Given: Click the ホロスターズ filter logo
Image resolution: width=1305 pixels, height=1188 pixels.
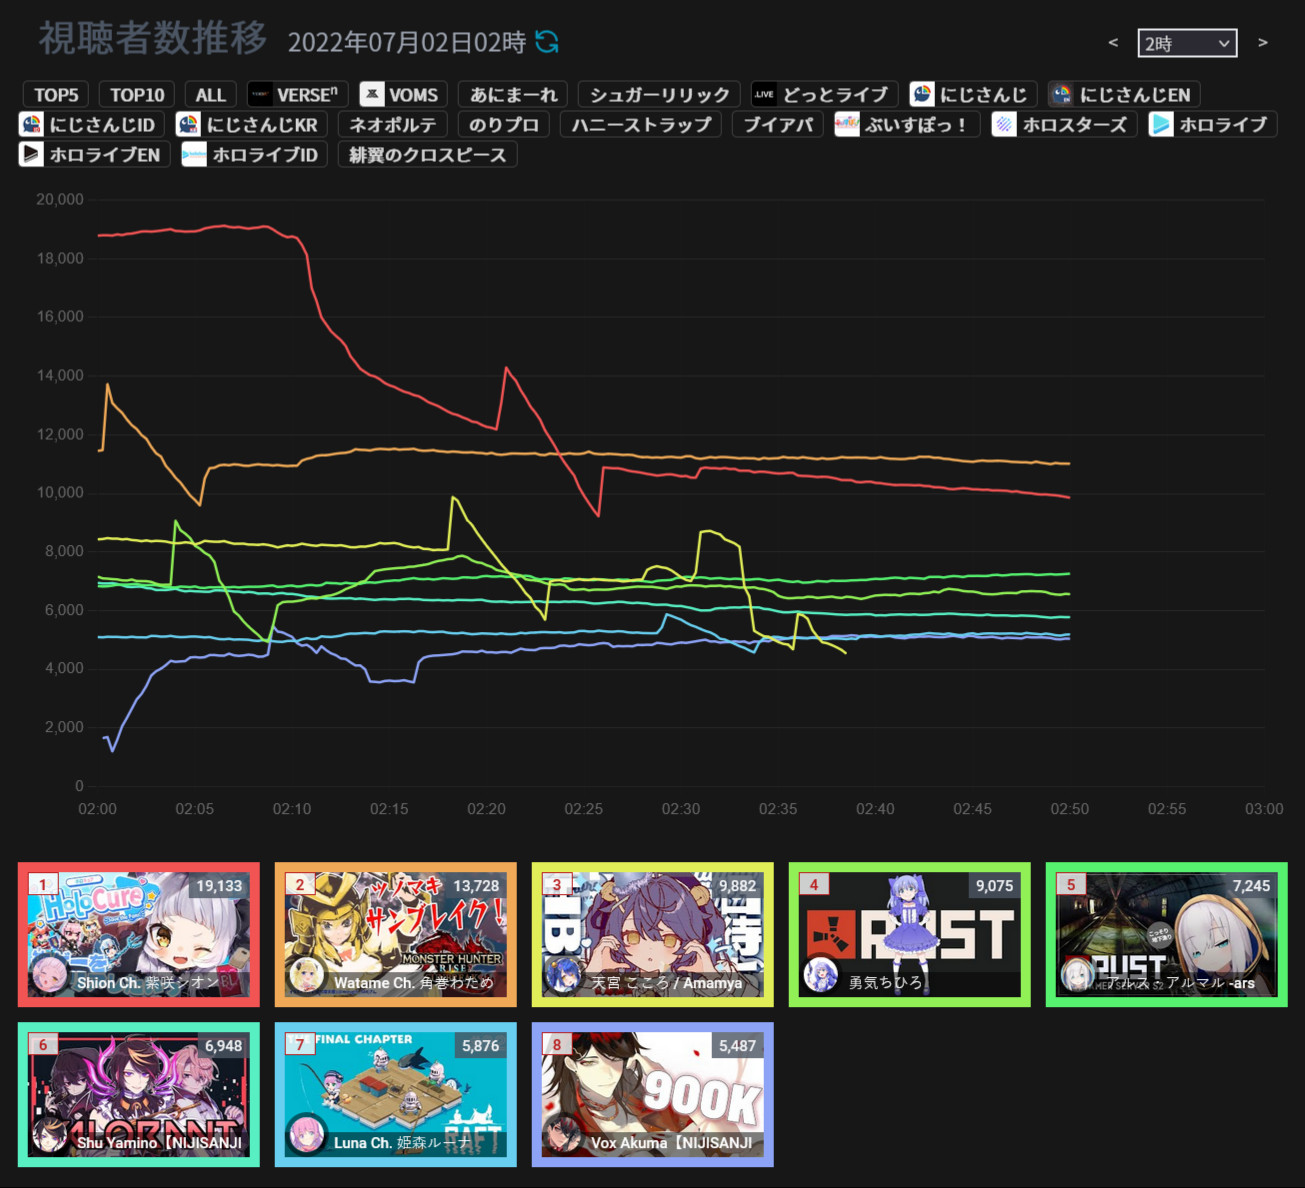Looking at the screenshot, I should [1004, 124].
